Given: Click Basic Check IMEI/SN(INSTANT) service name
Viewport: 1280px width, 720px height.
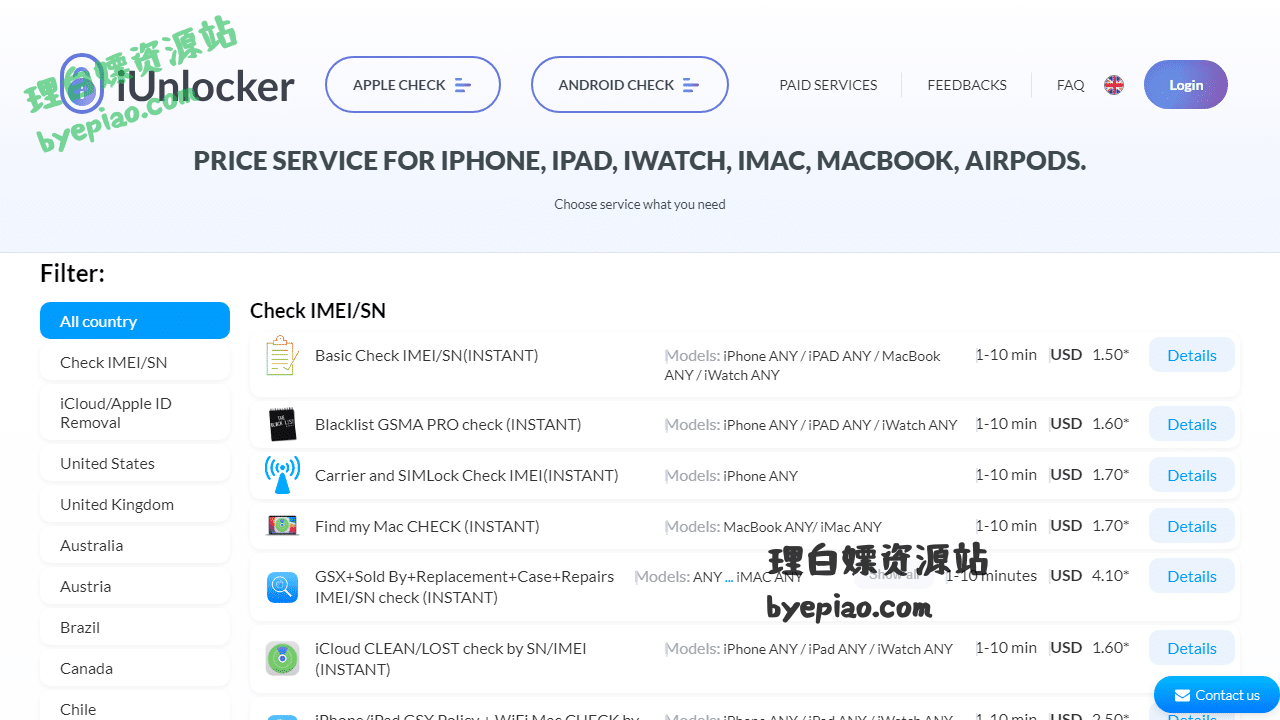Looking at the screenshot, I should point(427,355).
